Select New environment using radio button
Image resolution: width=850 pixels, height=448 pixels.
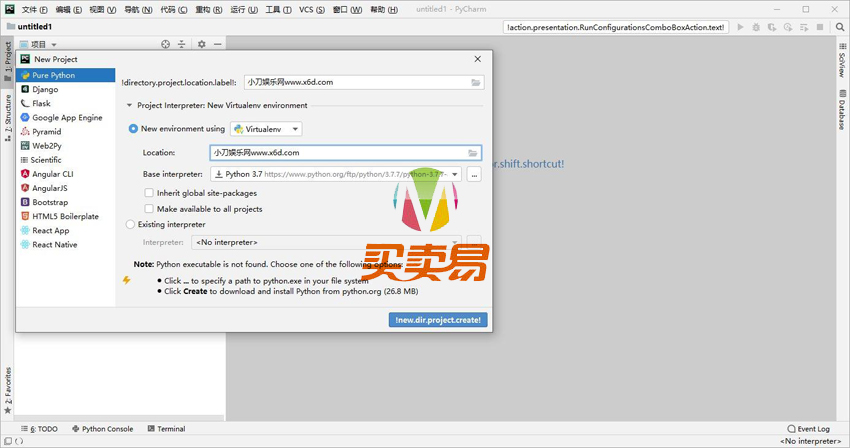[x=133, y=129]
